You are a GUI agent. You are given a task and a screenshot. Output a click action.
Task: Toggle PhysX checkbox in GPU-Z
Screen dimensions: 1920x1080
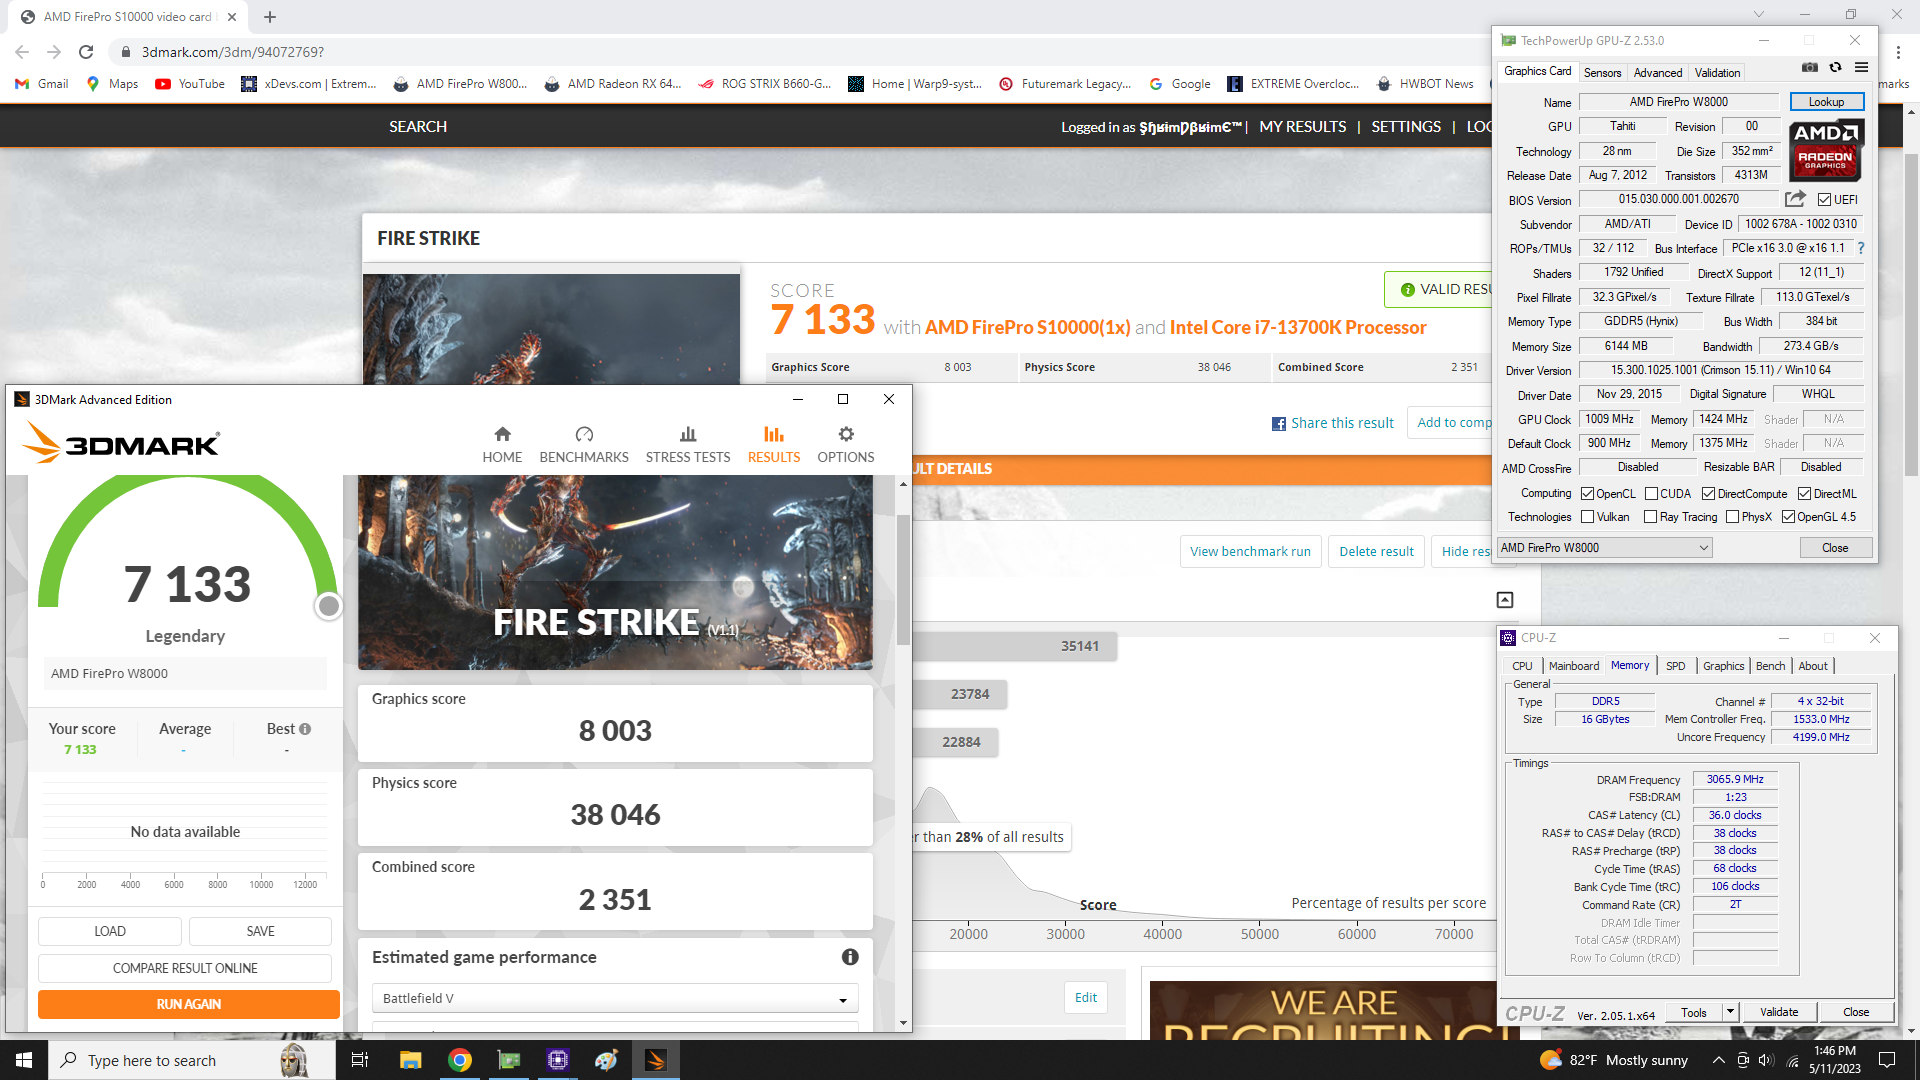[x=1732, y=517]
